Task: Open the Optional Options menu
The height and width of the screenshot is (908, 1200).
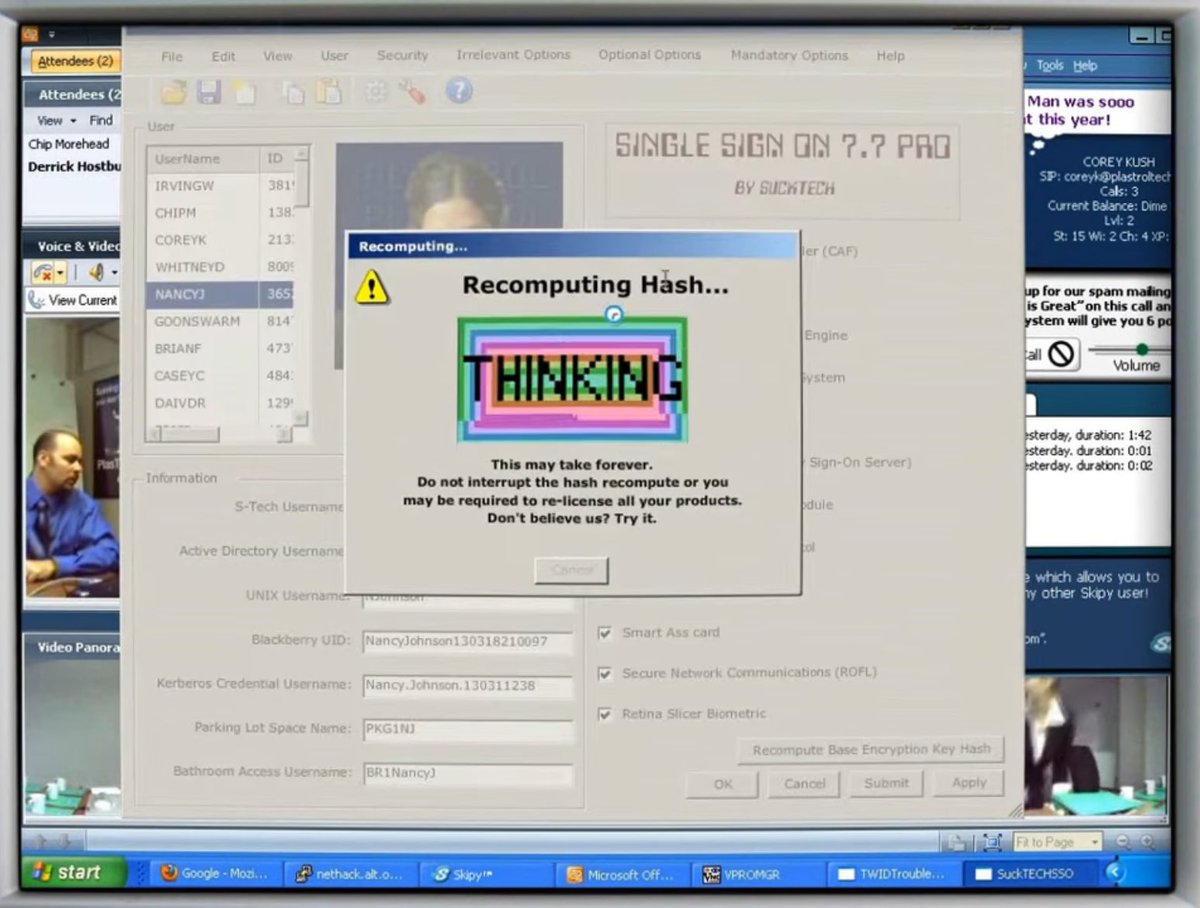Action: (650, 55)
